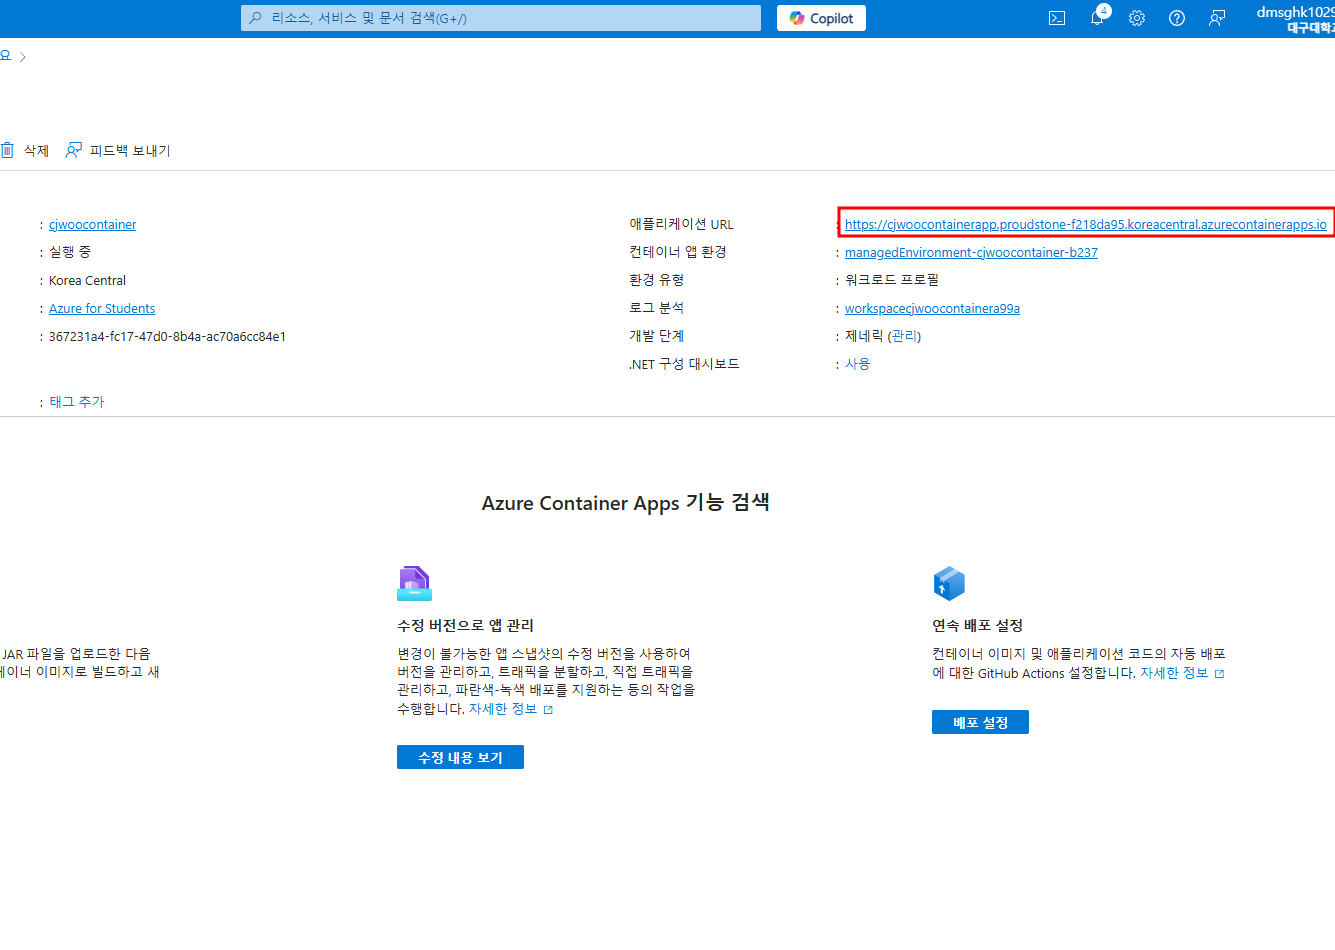Open managedEnvironment-cjwoocontainer-b237 link
The height and width of the screenshot is (950, 1335).
tap(971, 253)
